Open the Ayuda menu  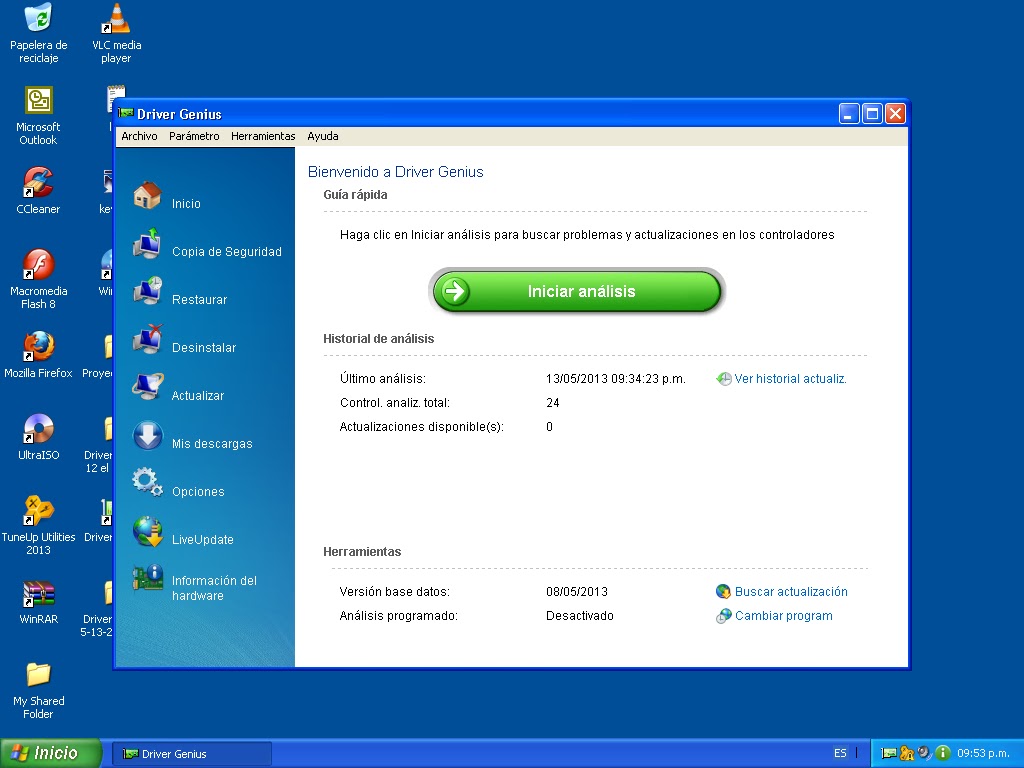(x=323, y=136)
